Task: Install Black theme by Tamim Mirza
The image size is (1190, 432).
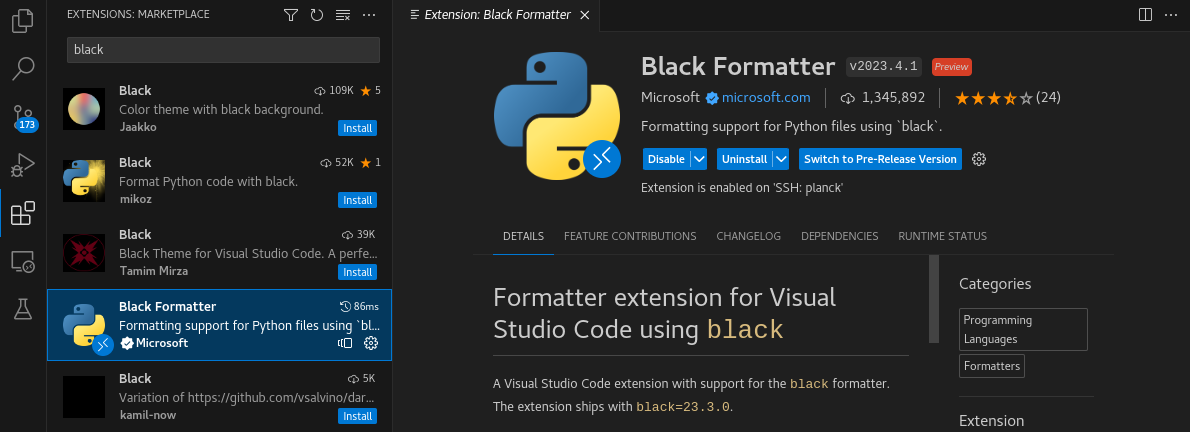Action: pos(357,272)
